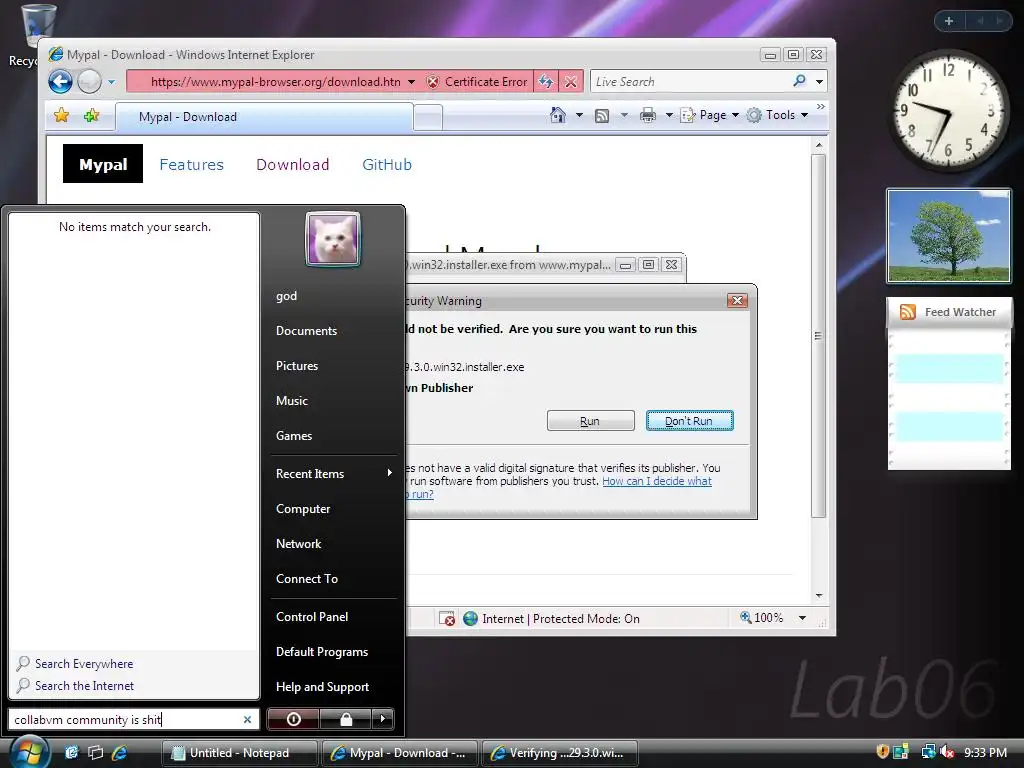Go back using the IE Back arrow
This screenshot has height=768, width=1024.
[60, 82]
